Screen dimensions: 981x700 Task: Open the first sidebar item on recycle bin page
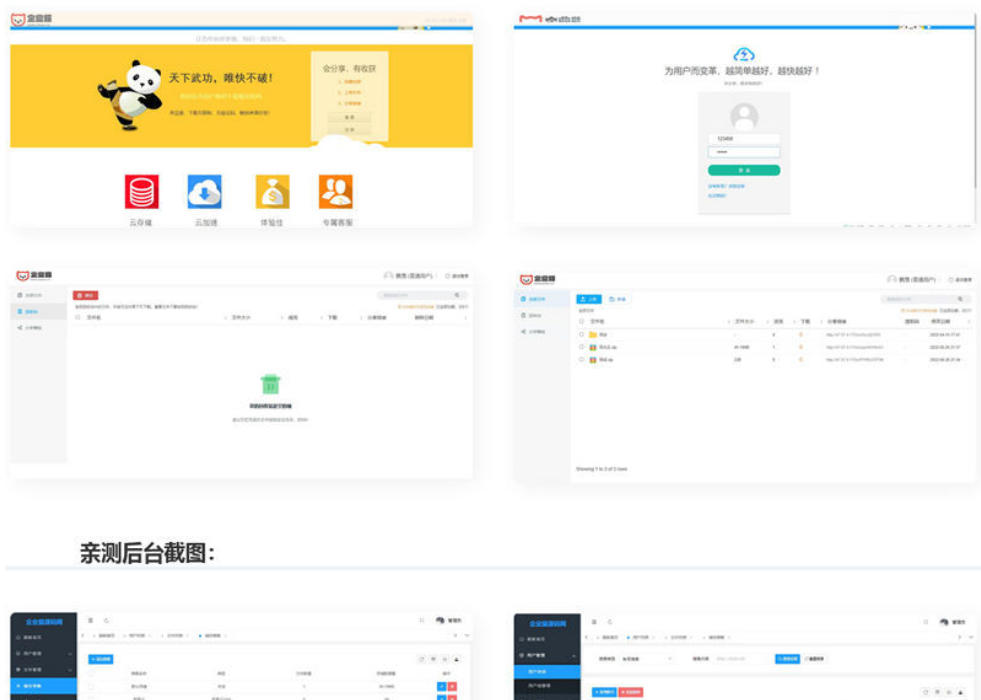(39, 295)
